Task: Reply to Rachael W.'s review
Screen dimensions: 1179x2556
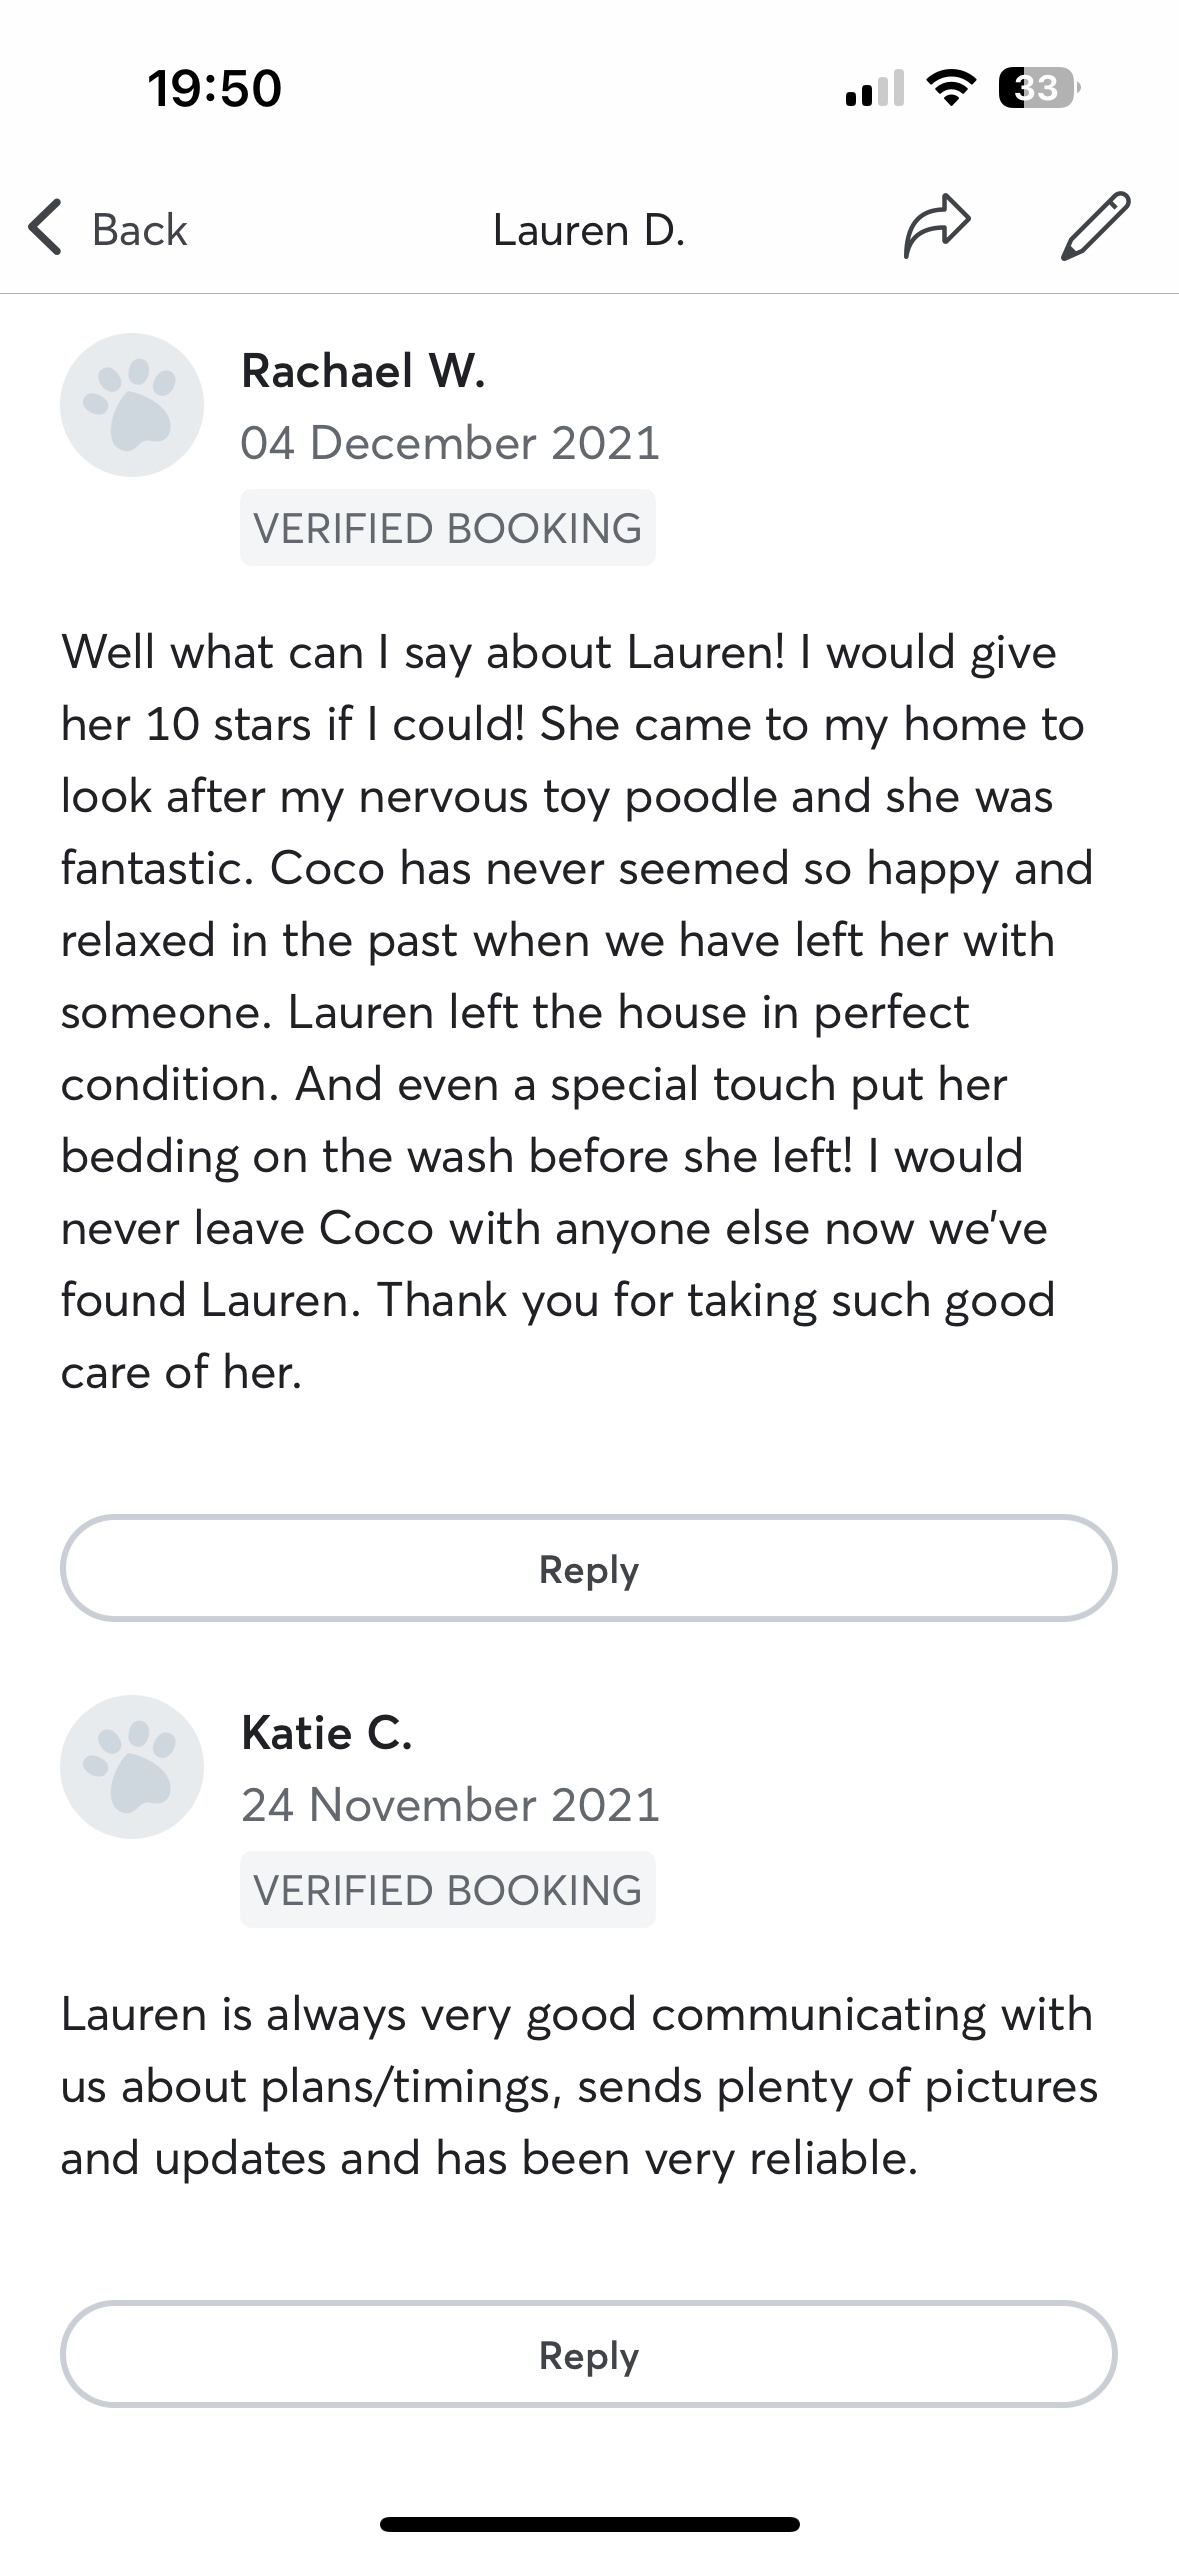Action: coord(589,1569)
